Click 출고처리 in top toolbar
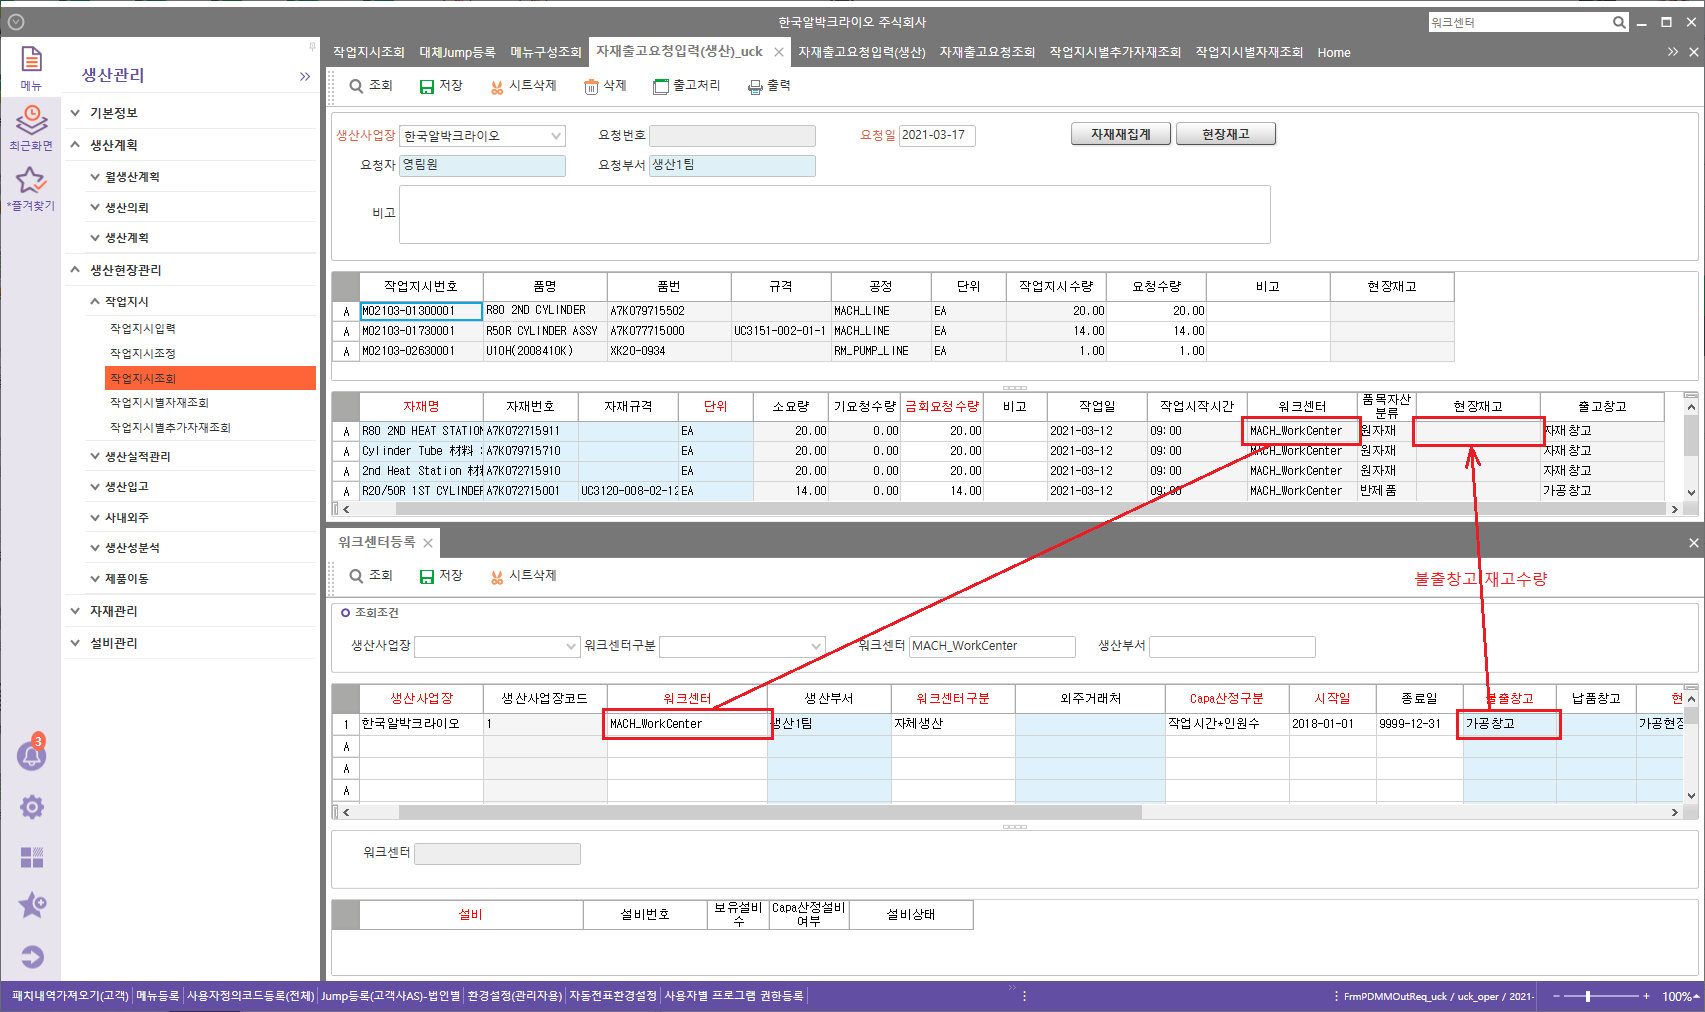Screen dimensions: 1705x1012 click(x=686, y=86)
